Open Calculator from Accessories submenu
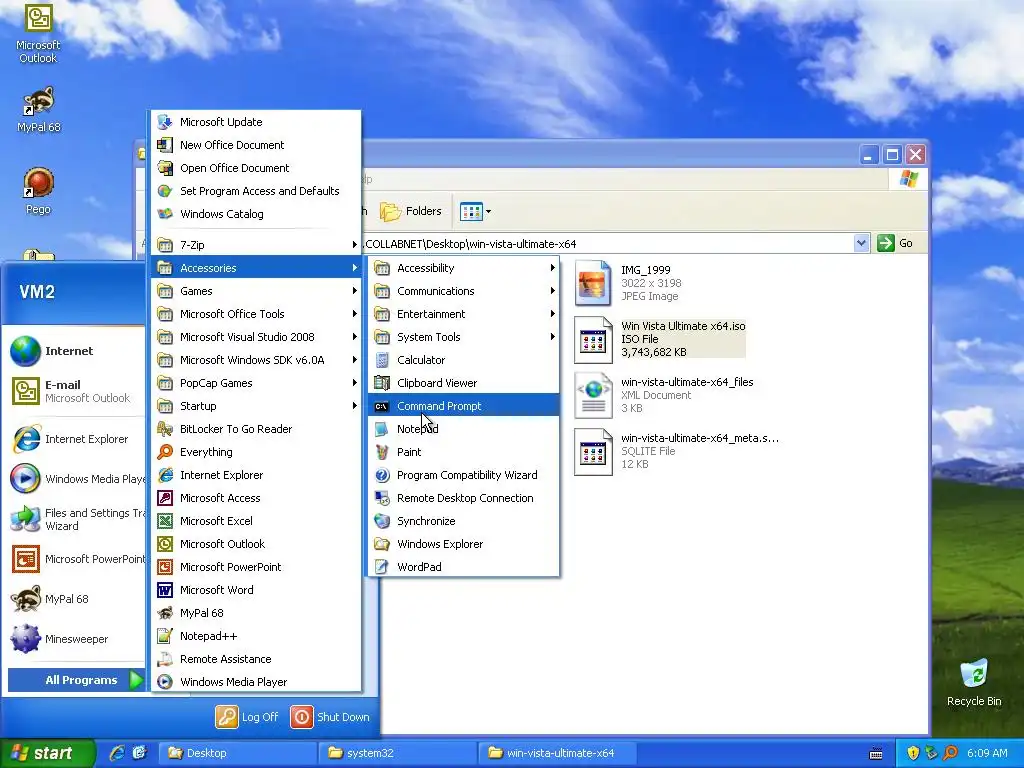Screen dimensions: 1024x768 464,360
